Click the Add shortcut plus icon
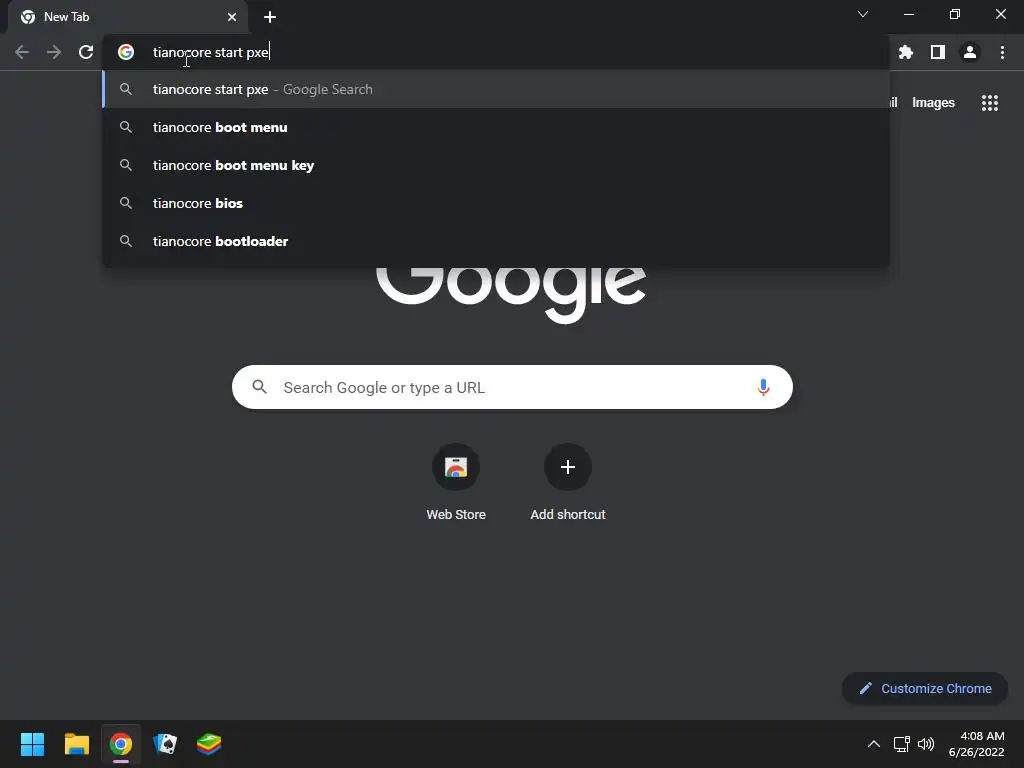Image resolution: width=1024 pixels, height=768 pixels. click(x=568, y=467)
